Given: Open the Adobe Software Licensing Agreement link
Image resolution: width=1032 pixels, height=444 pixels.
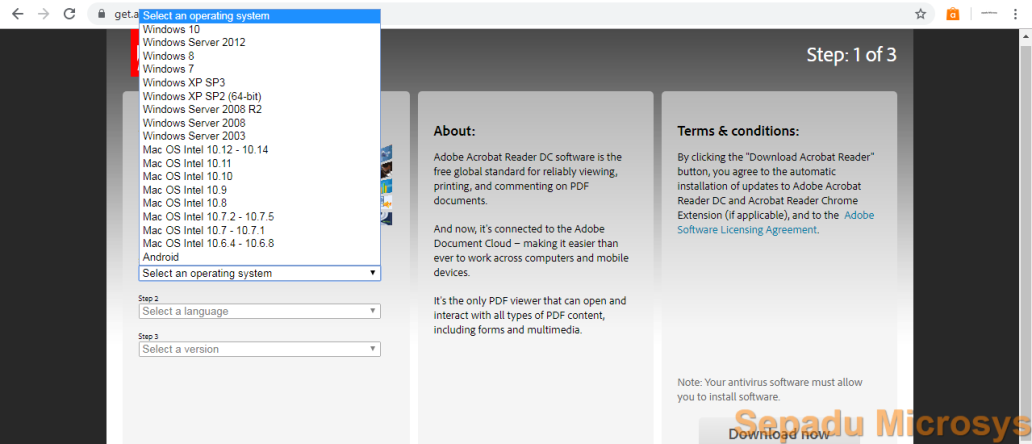Looking at the screenshot, I should pyautogui.click(x=775, y=222).
